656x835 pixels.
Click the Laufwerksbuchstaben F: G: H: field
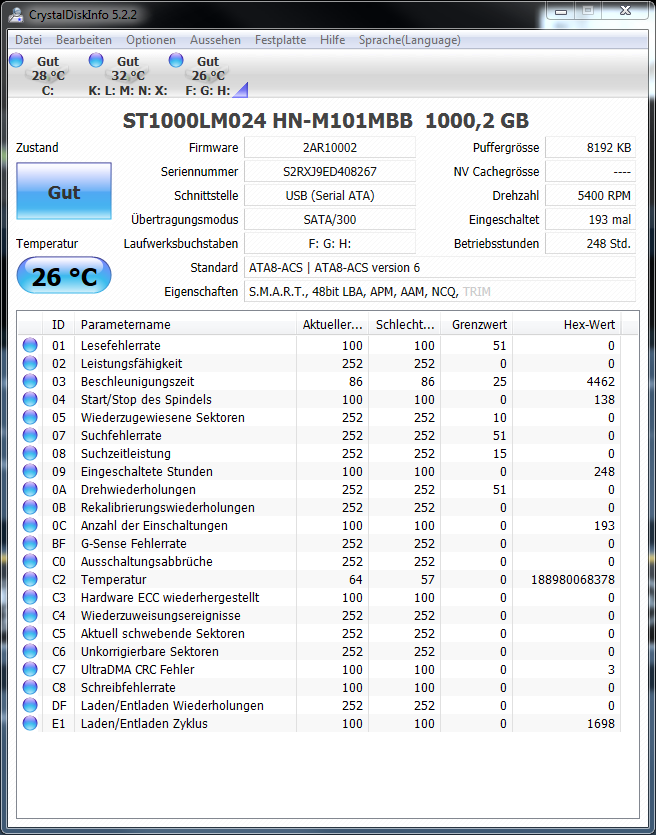pos(330,243)
